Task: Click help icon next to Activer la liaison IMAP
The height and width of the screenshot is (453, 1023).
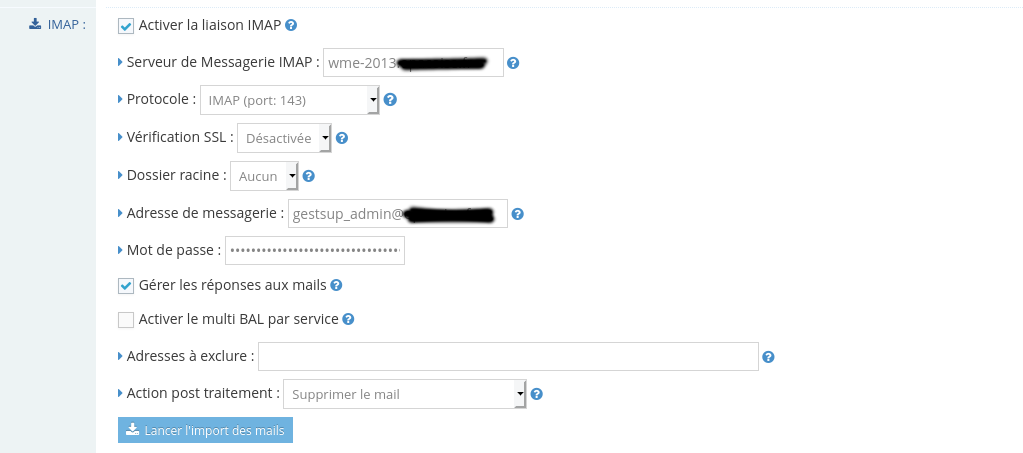Action: (292, 25)
